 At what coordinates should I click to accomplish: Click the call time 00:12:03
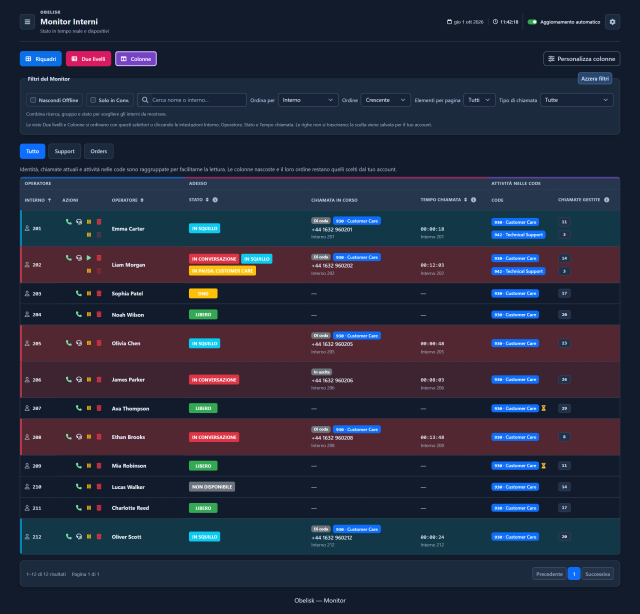(x=432, y=265)
